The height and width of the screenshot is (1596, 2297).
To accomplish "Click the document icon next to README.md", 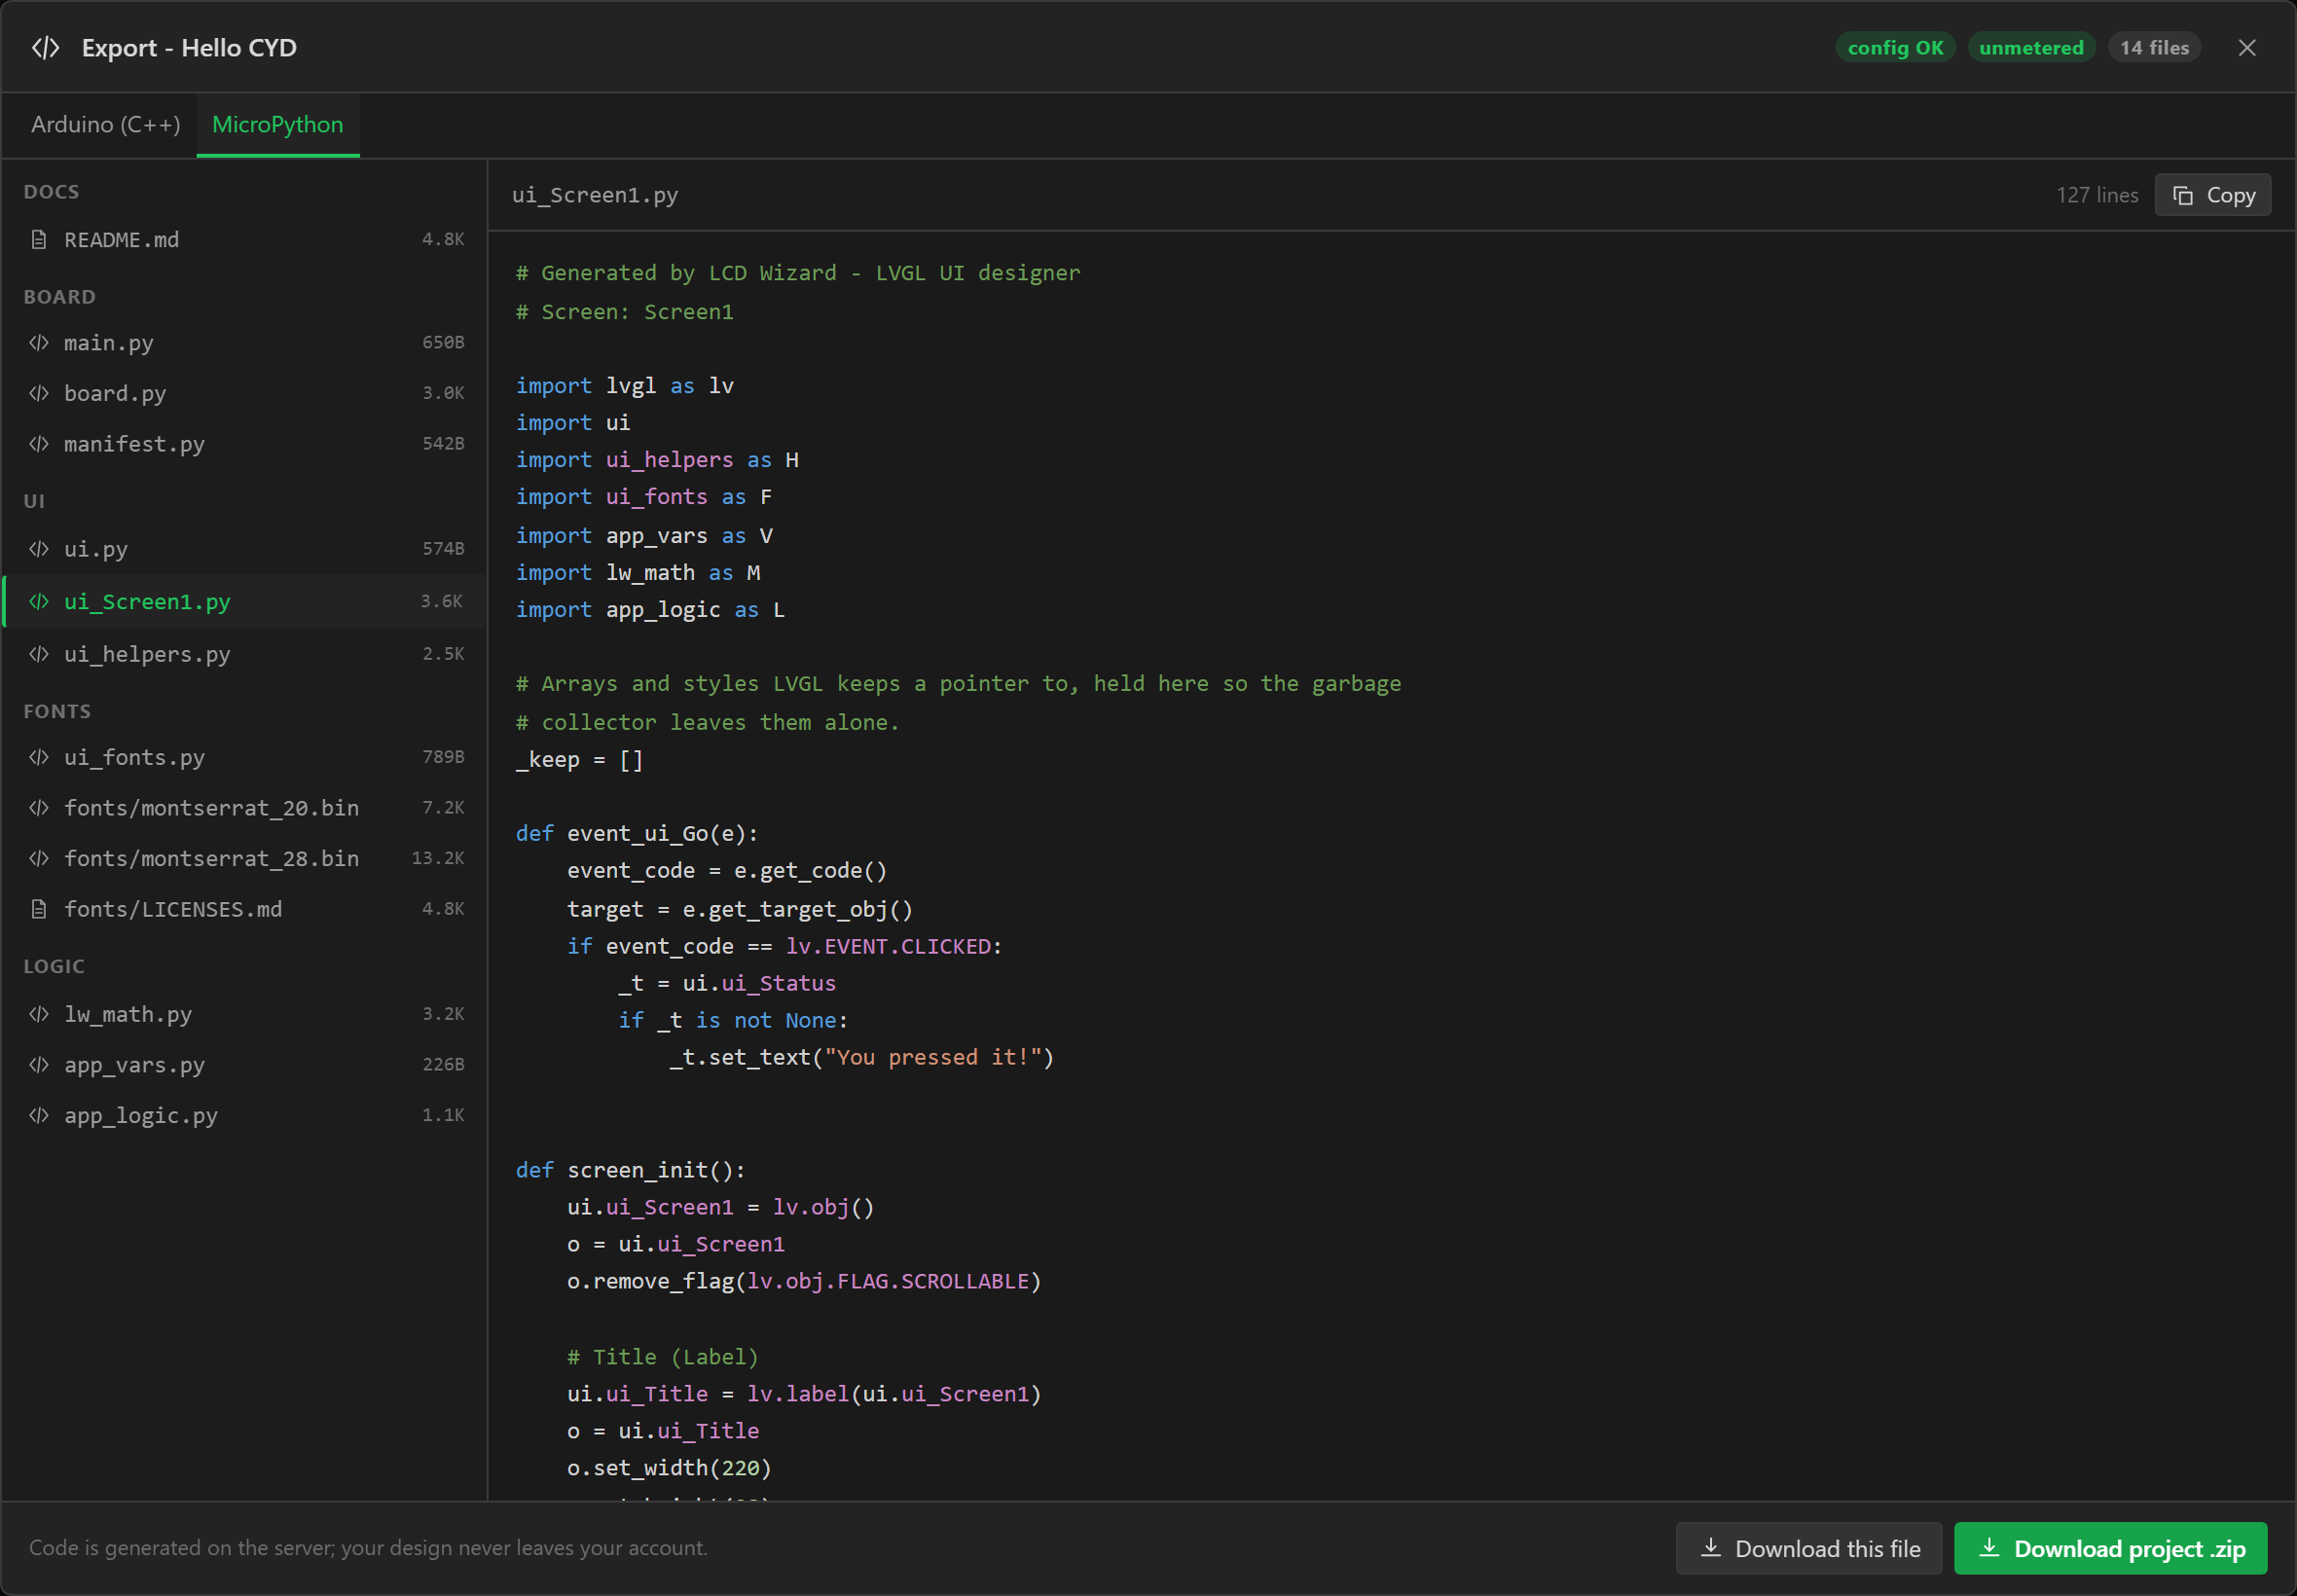I will [39, 240].
